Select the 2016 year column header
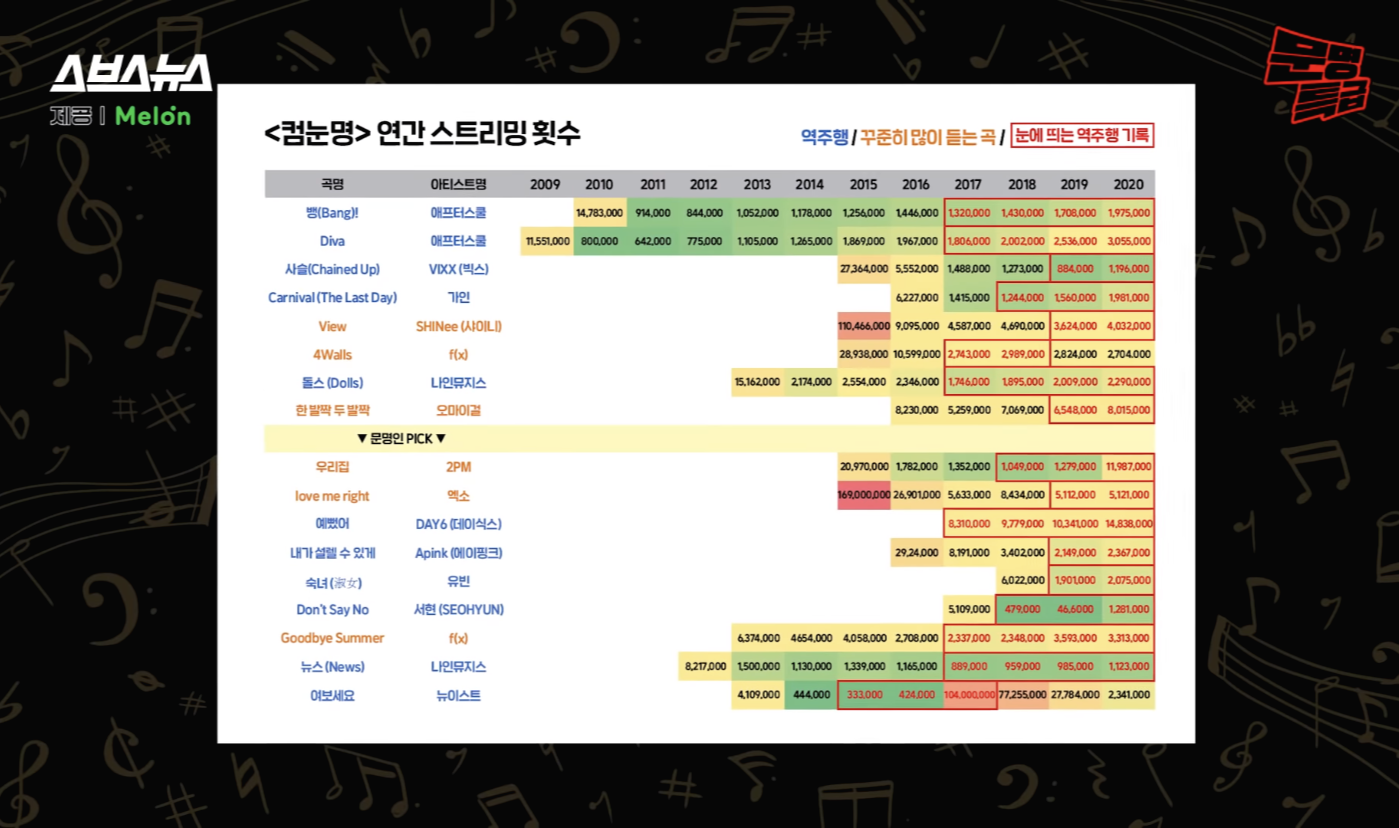This screenshot has height=828, width=1399. click(915, 185)
